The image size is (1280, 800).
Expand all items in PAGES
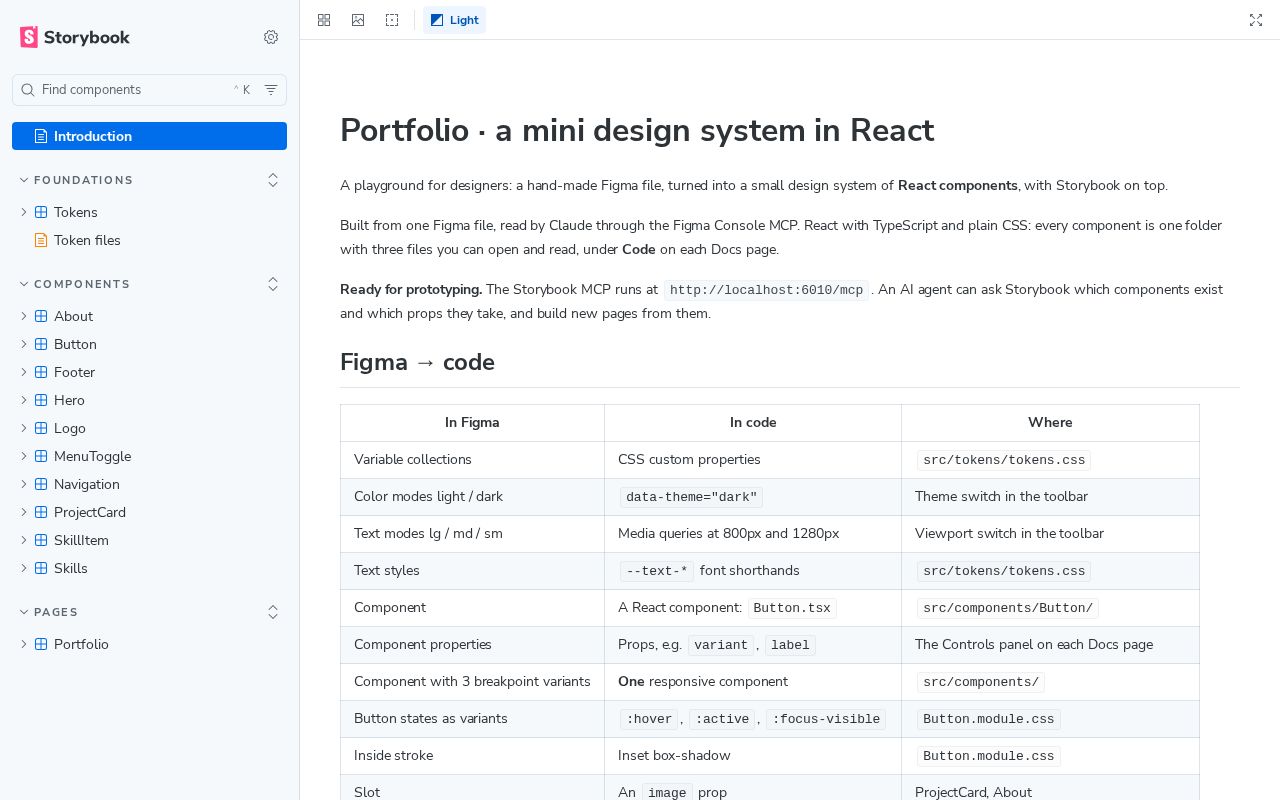tap(273, 612)
